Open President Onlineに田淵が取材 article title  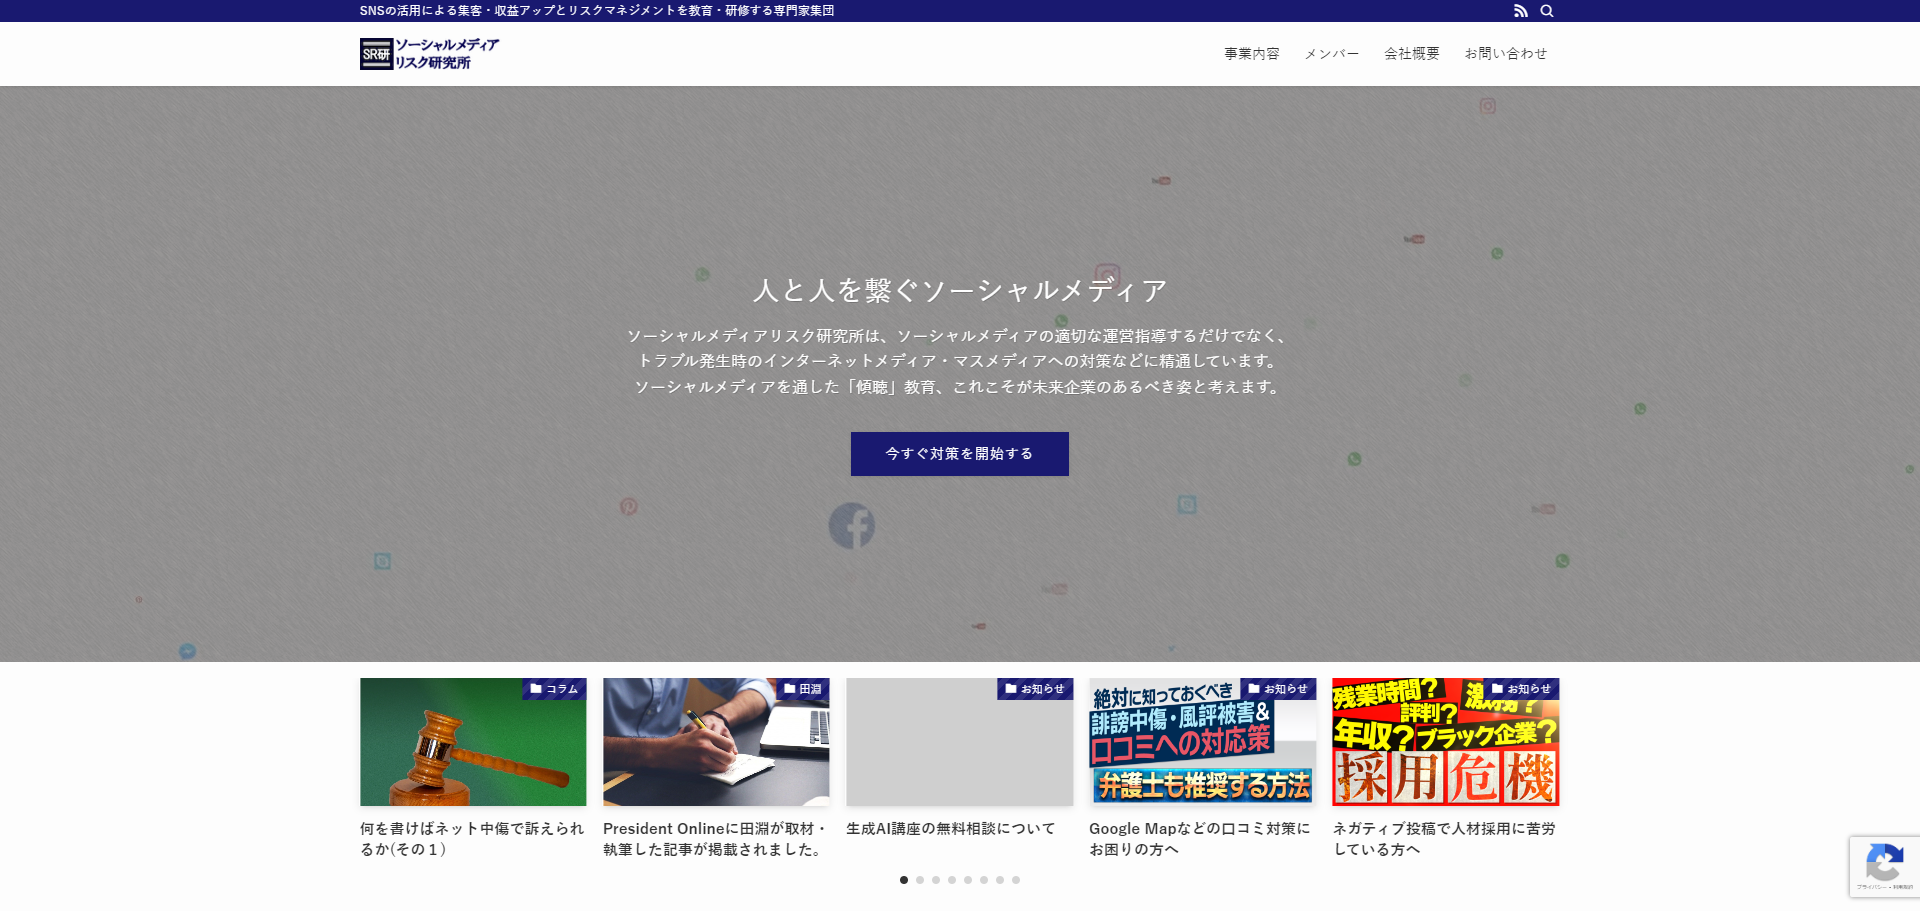click(x=716, y=839)
